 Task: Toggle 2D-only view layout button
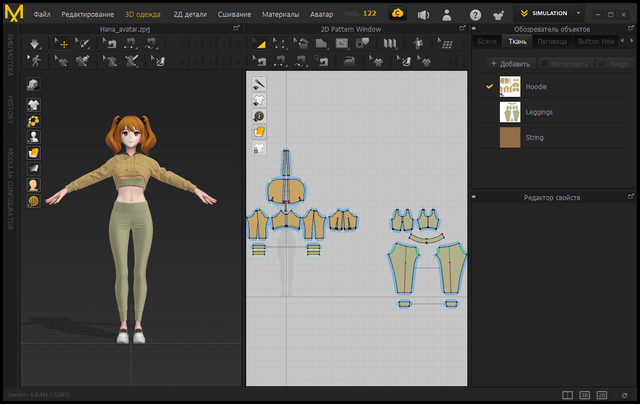click(604, 395)
